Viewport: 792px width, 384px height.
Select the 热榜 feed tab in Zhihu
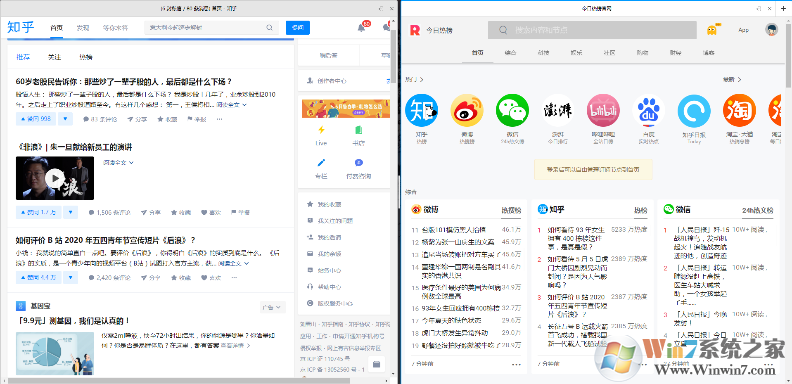[85, 57]
